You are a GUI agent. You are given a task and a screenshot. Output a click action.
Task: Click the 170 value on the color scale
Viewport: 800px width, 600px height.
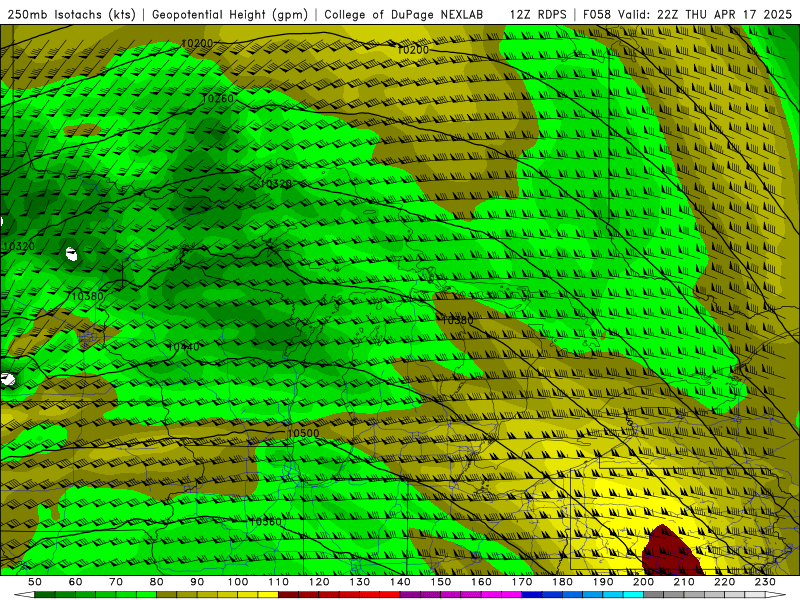pyautogui.click(x=522, y=582)
